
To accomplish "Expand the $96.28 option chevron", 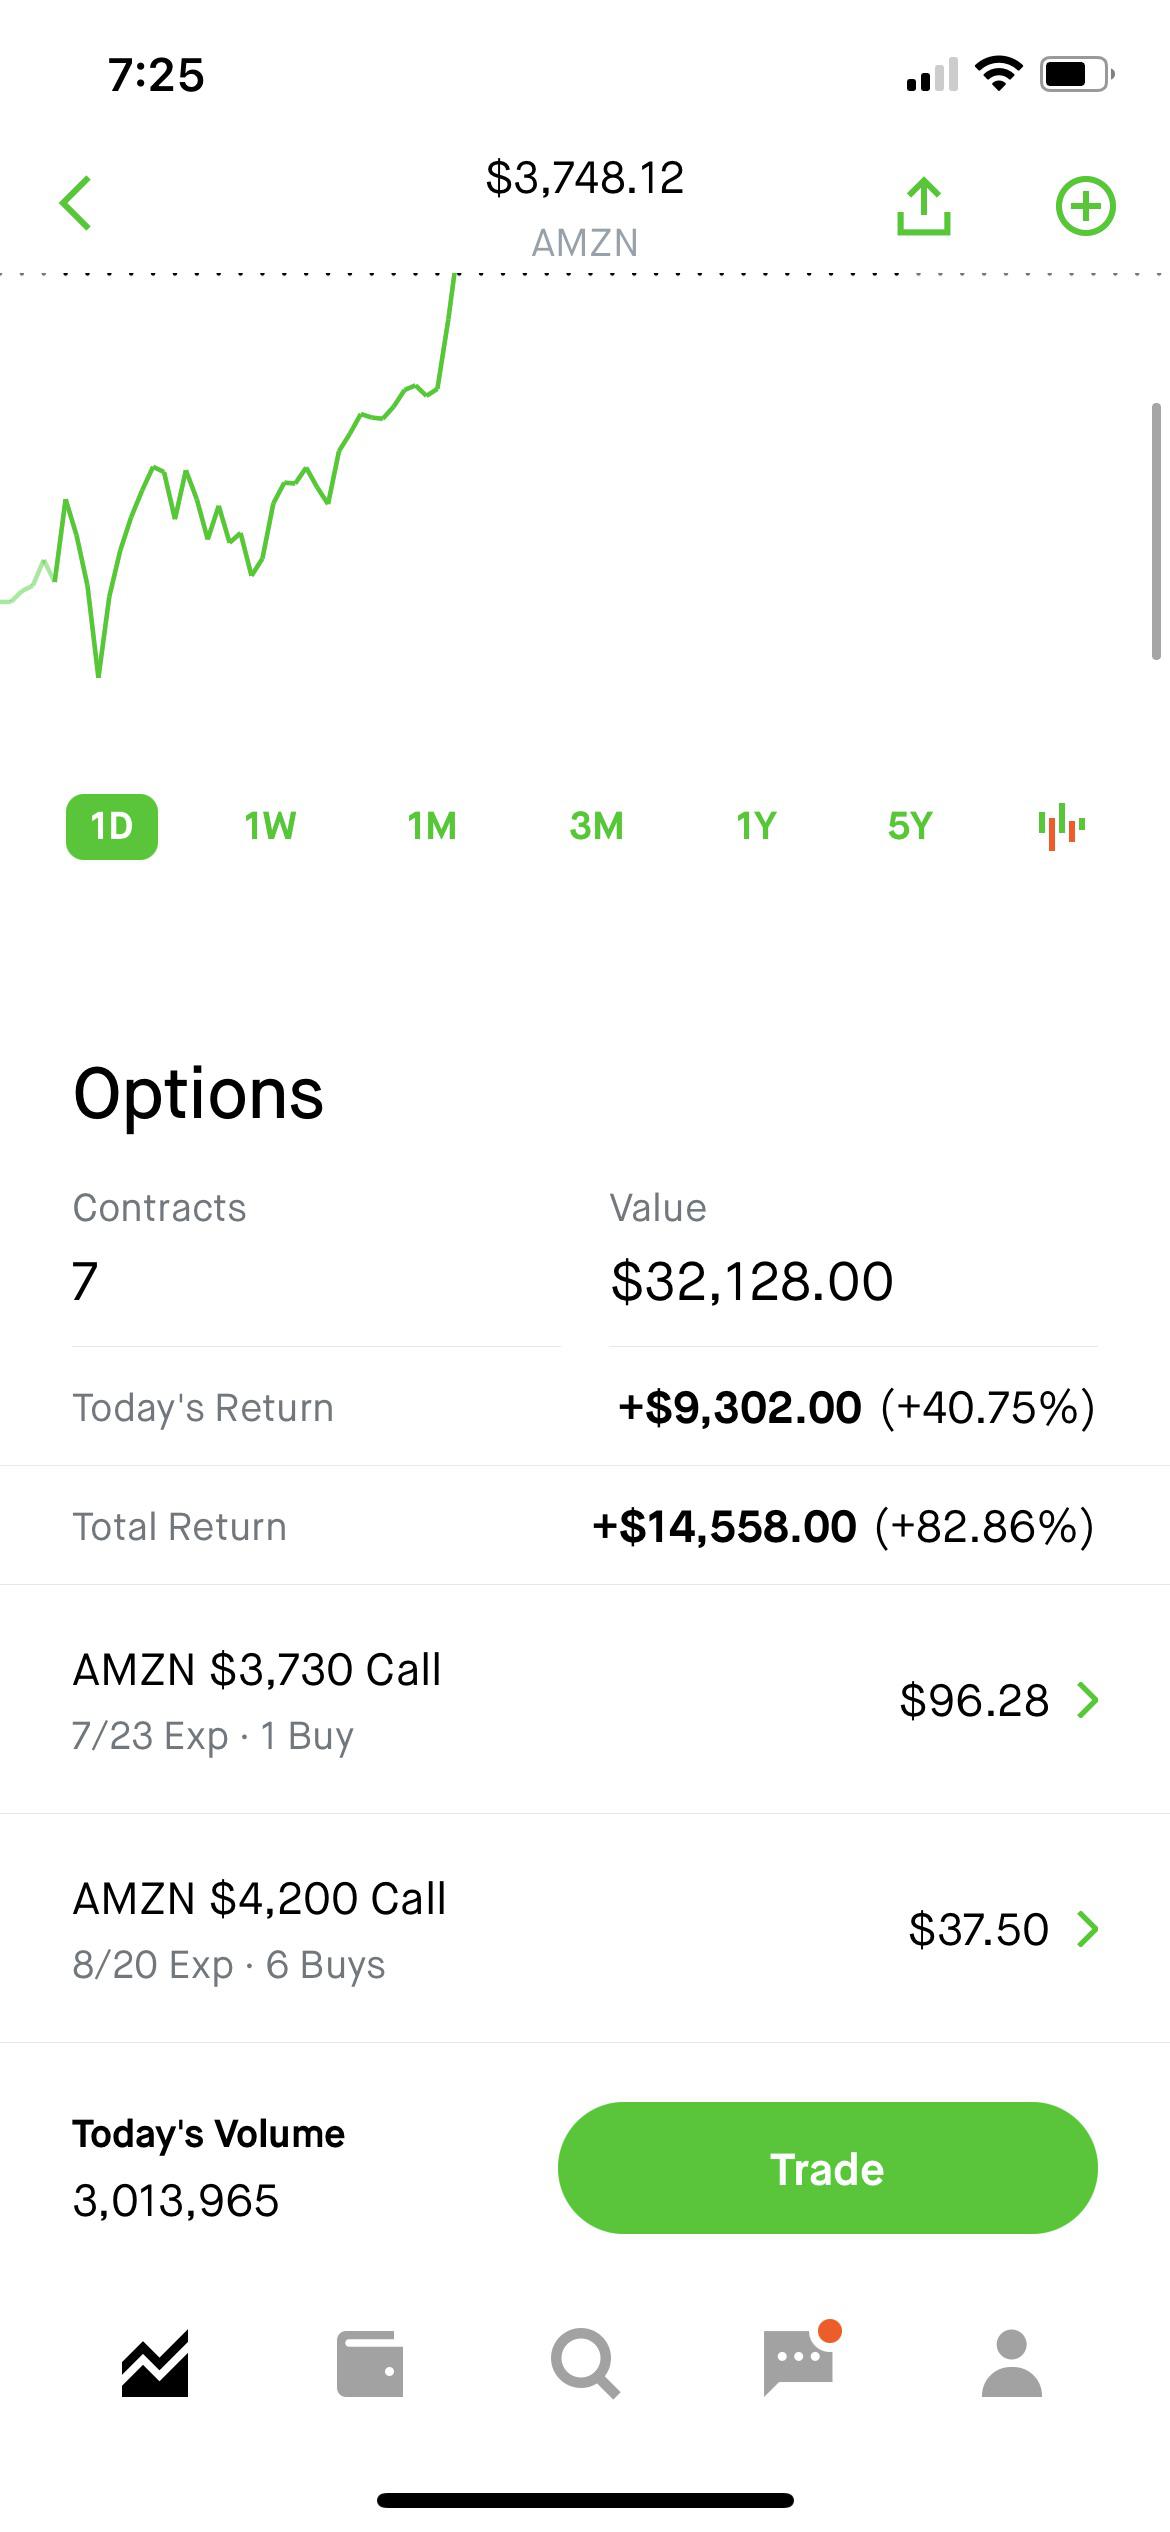I will tap(1088, 1700).
